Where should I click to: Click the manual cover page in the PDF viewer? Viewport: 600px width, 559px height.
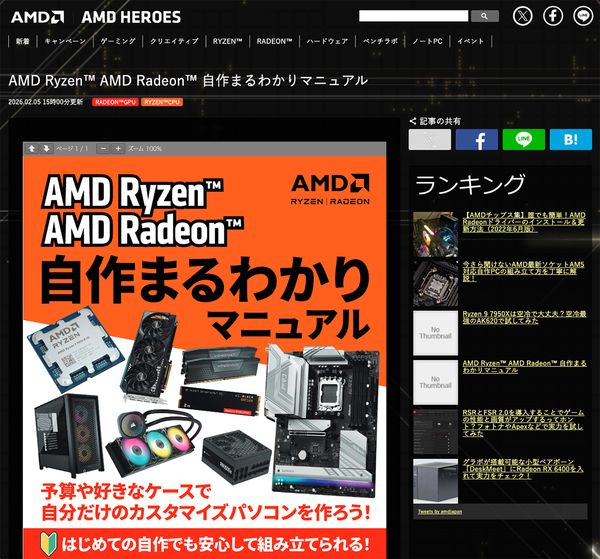(x=205, y=357)
